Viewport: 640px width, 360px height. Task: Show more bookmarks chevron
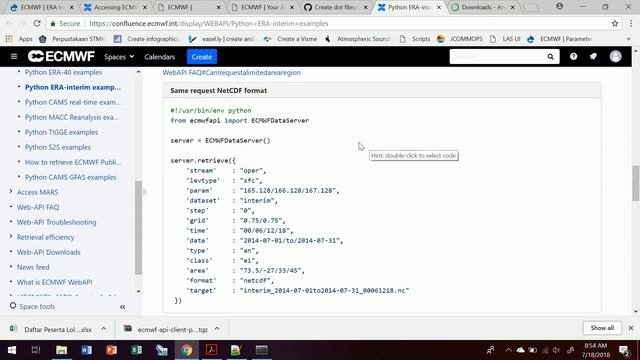point(629,39)
